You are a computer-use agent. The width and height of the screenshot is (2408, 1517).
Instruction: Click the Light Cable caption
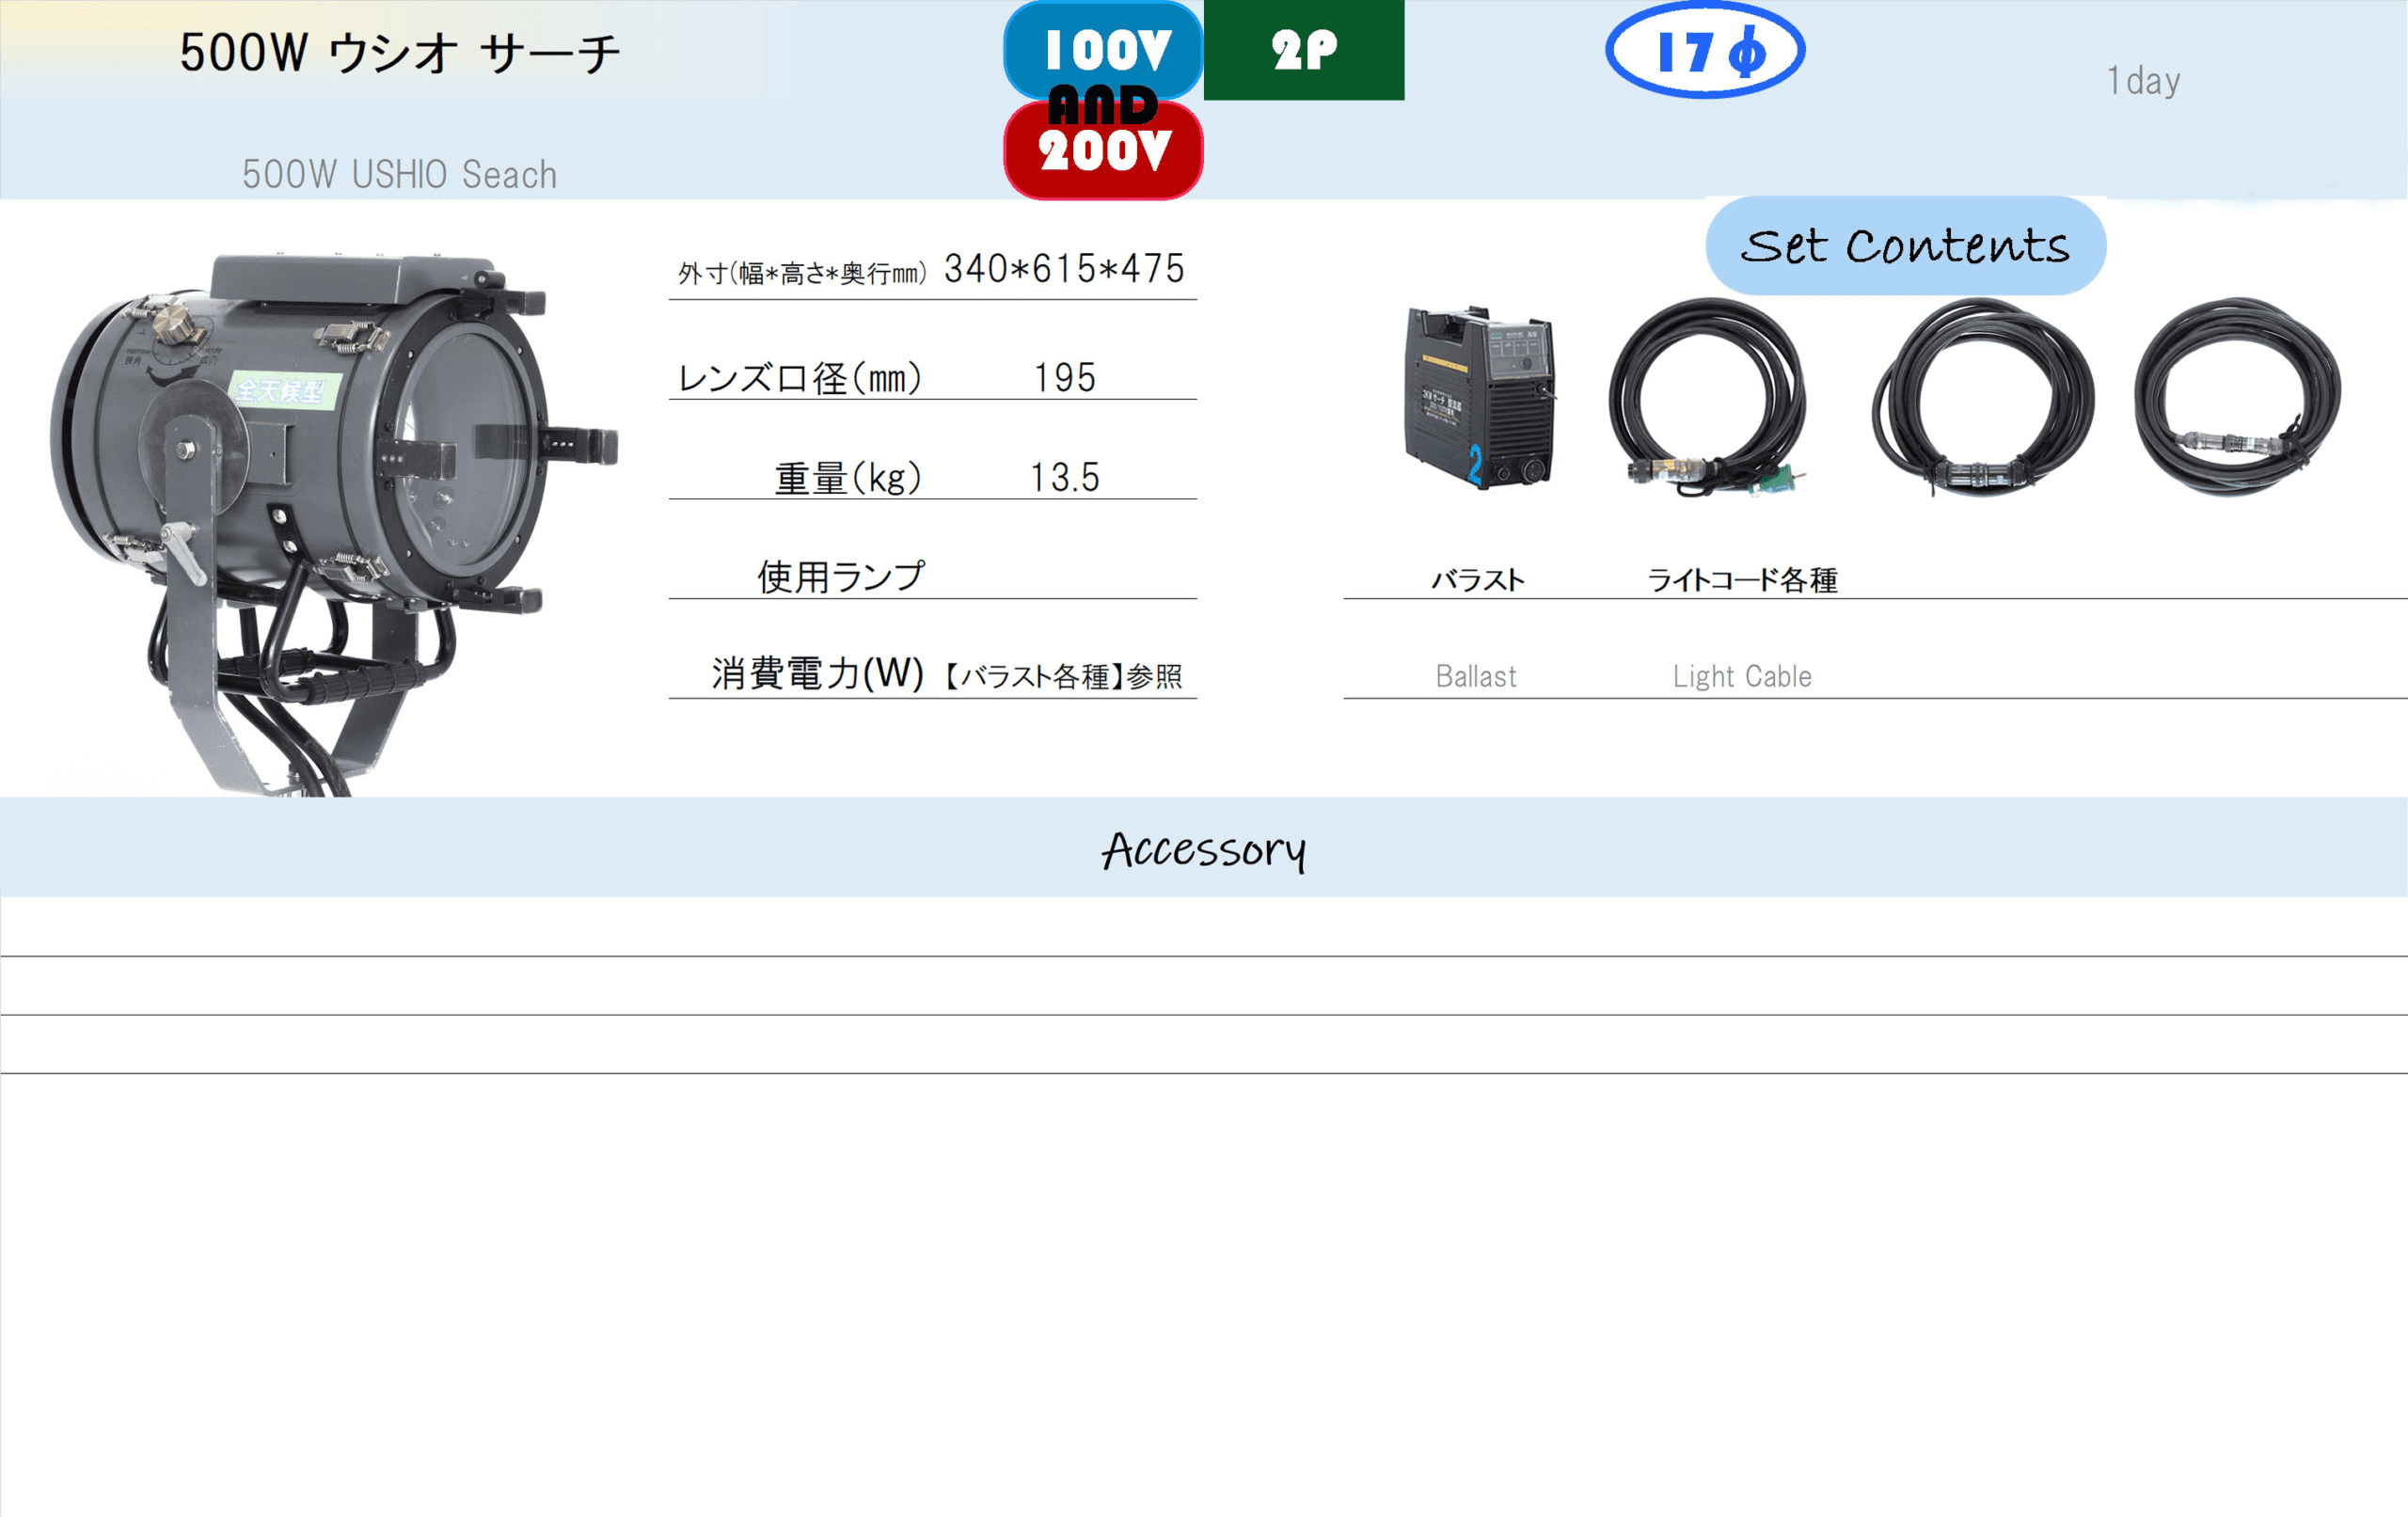pos(1742,677)
